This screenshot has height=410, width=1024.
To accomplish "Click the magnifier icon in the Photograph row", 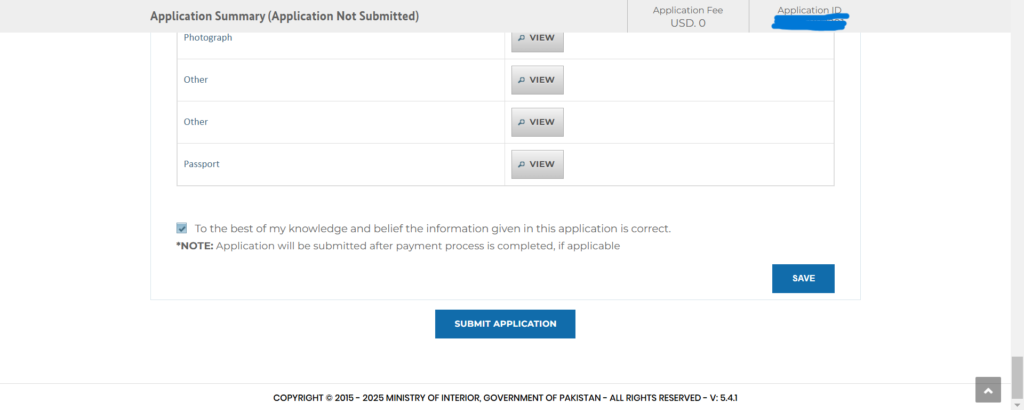I will tap(521, 38).
